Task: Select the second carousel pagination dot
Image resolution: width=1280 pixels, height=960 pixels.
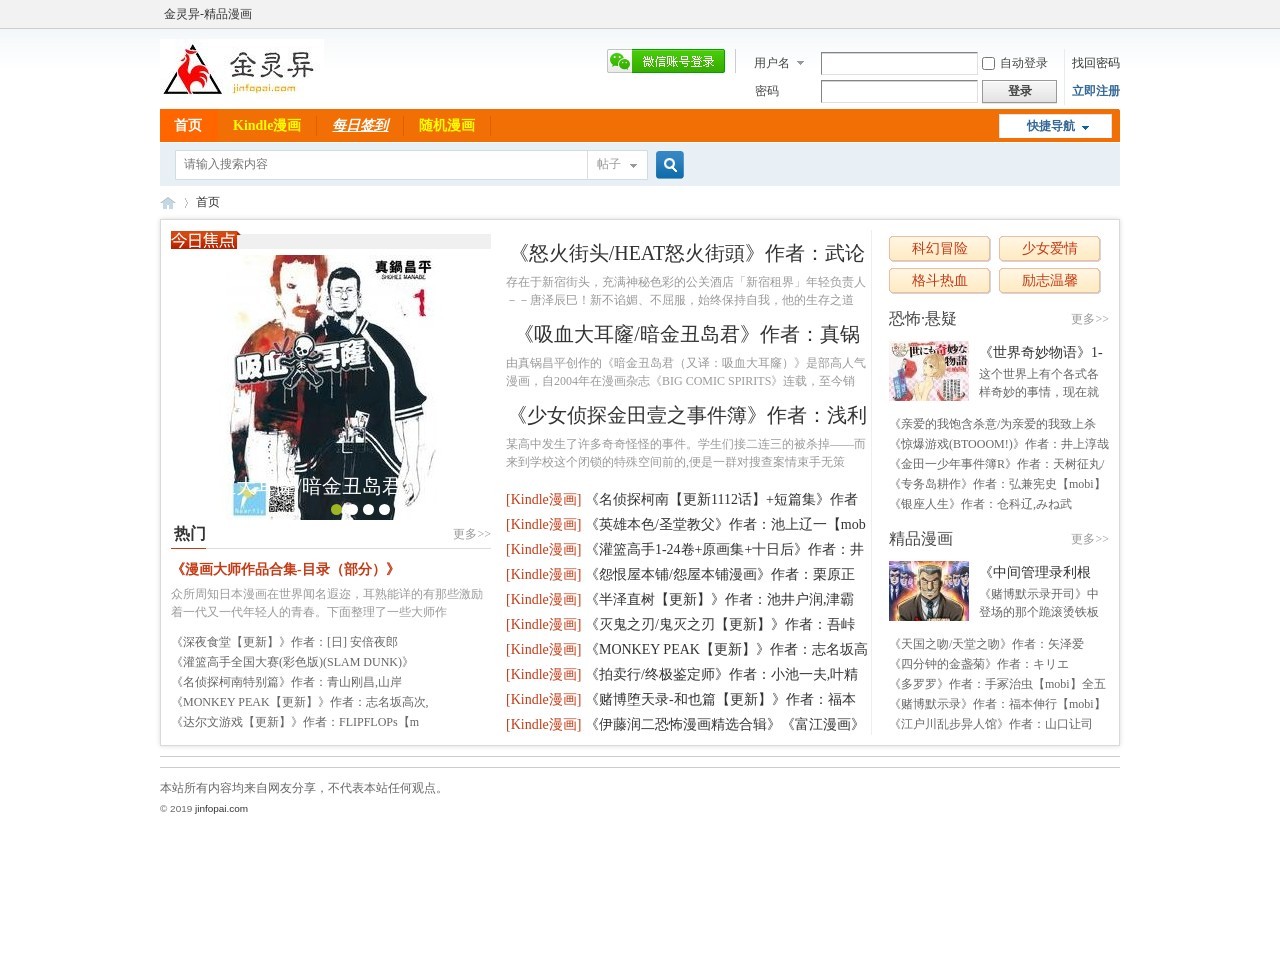Action: [x=350, y=509]
